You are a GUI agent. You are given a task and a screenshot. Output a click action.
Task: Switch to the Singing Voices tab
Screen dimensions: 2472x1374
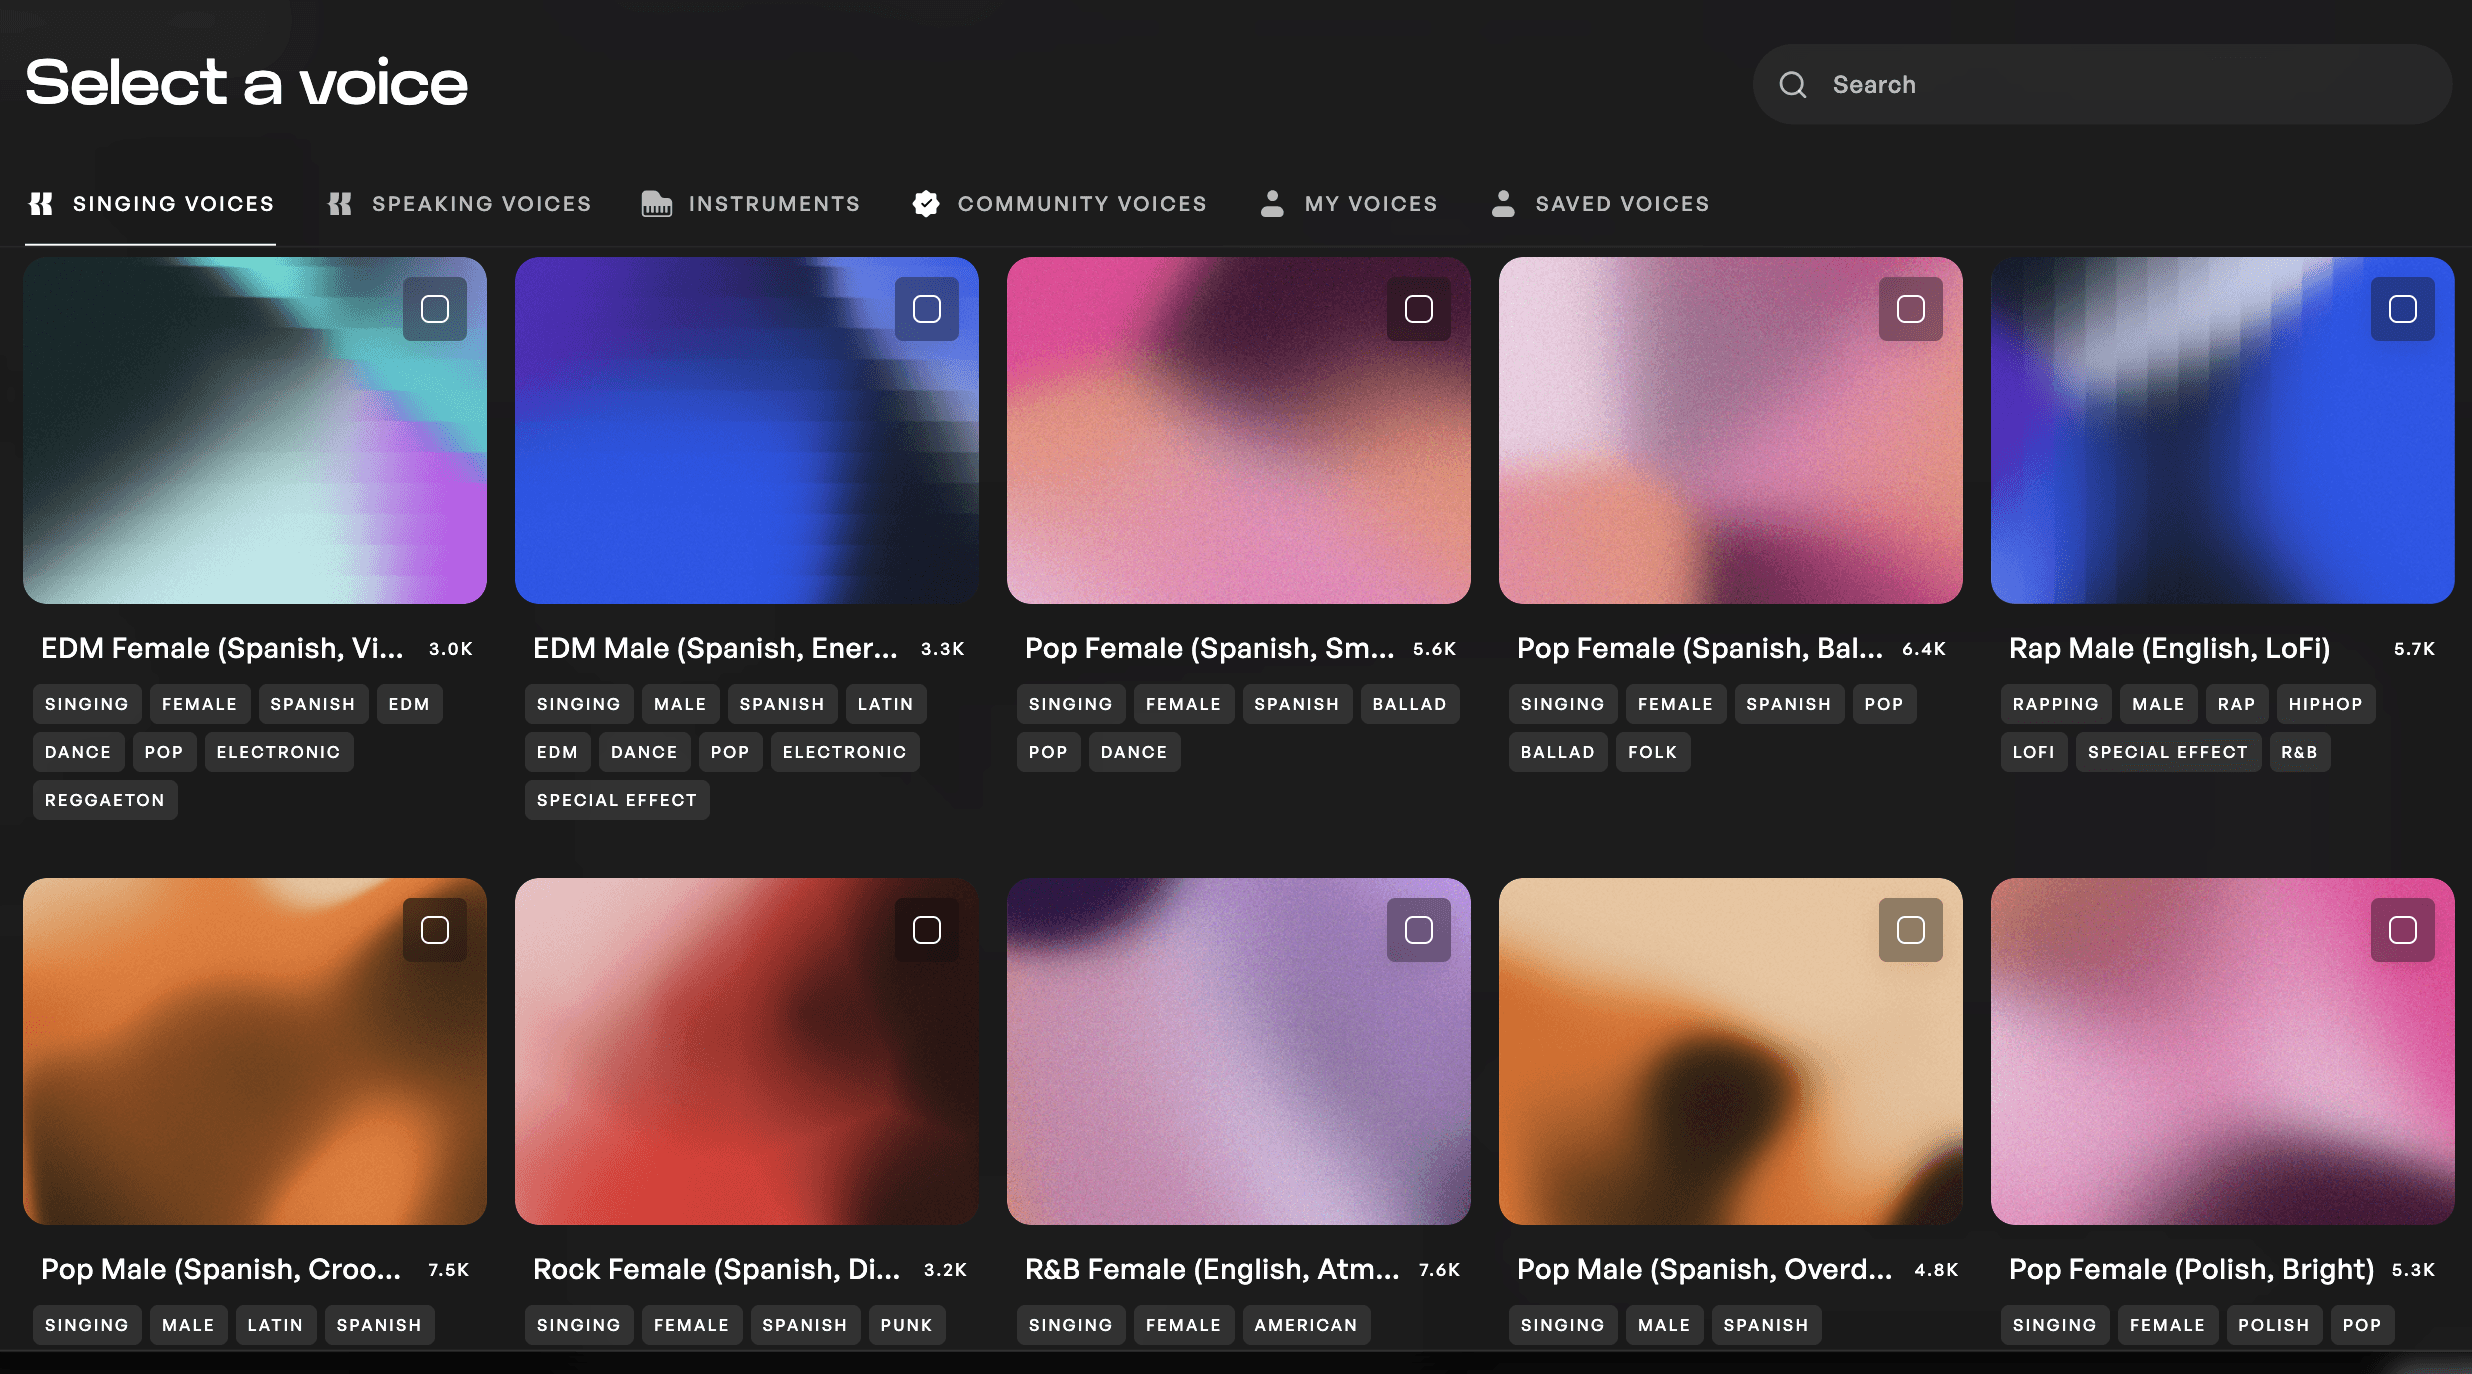[150, 204]
